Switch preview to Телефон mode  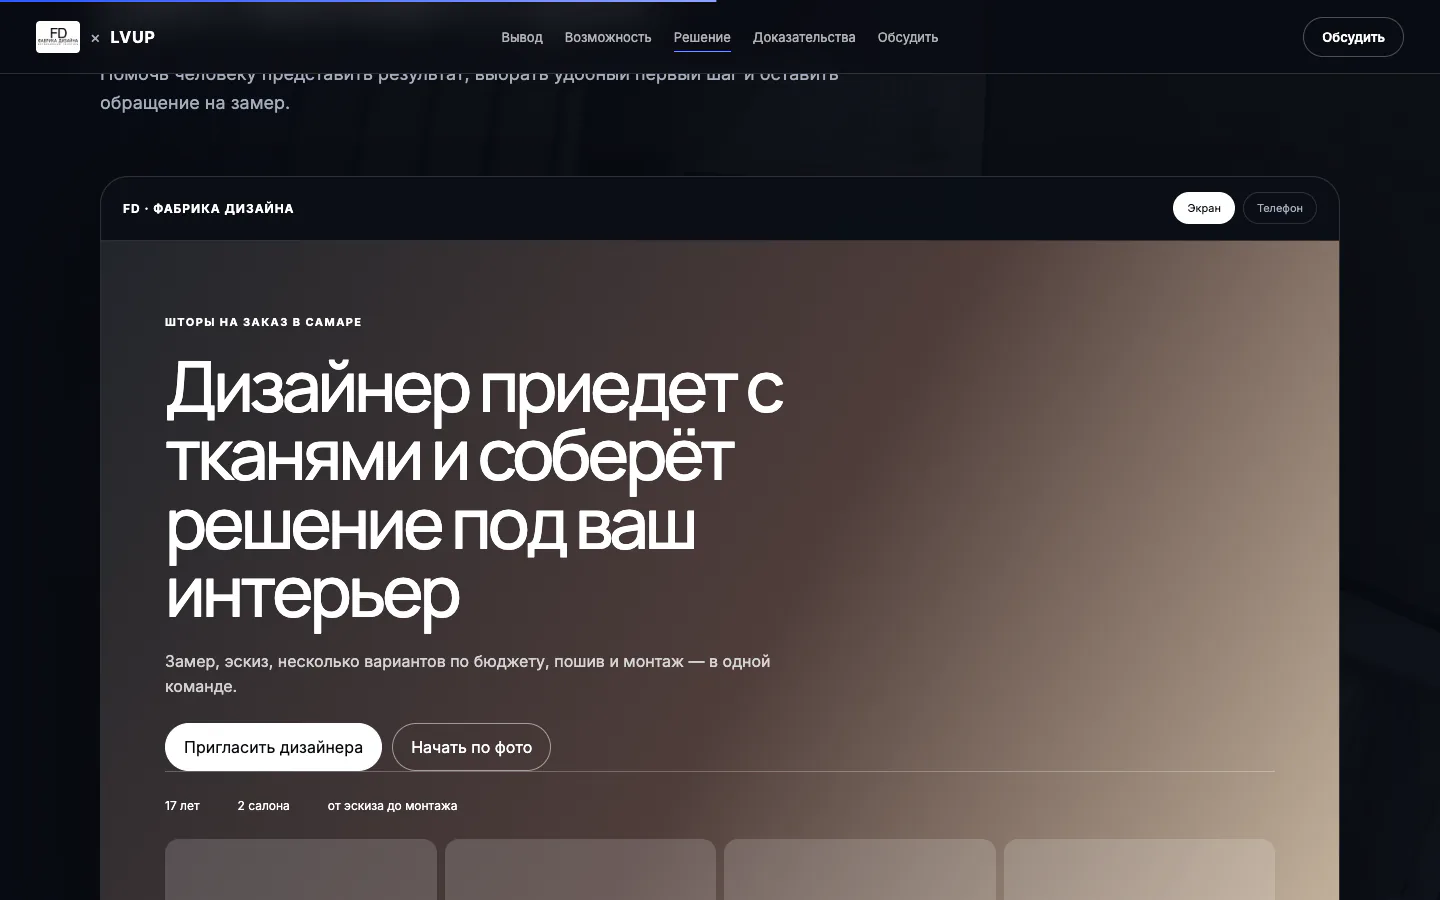pos(1280,208)
